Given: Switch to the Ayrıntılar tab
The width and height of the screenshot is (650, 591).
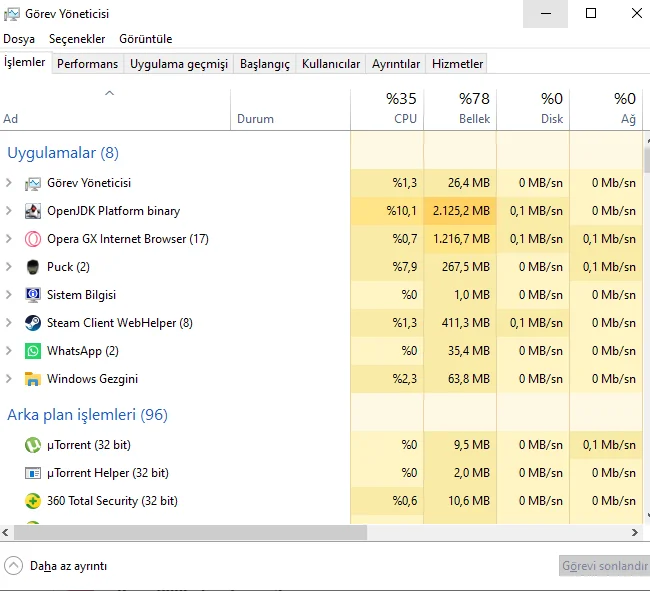Looking at the screenshot, I should coord(396,64).
